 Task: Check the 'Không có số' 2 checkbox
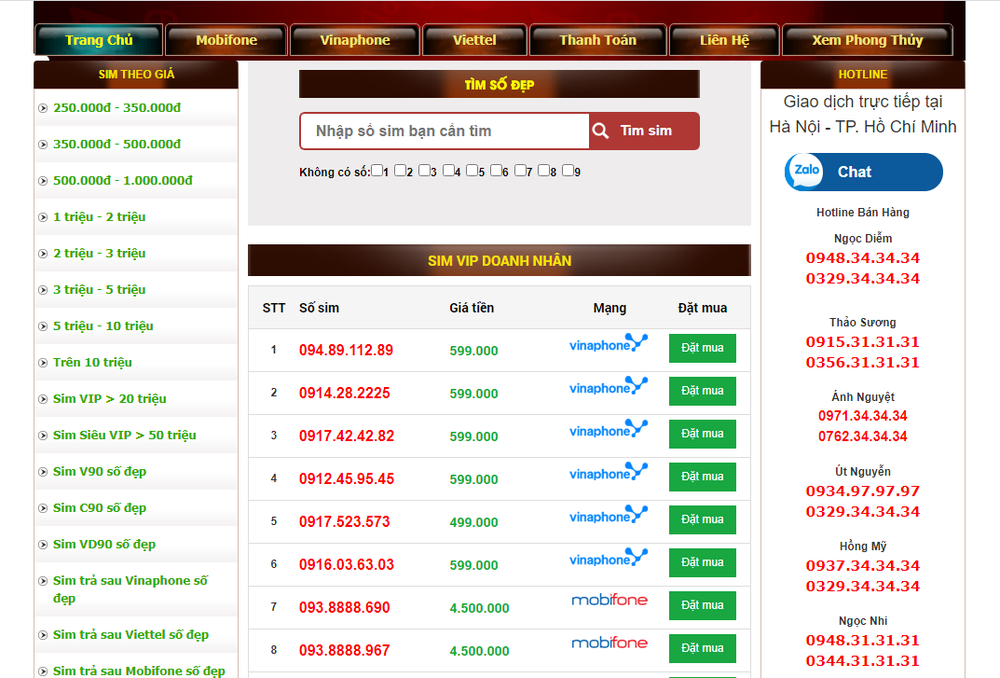401,170
